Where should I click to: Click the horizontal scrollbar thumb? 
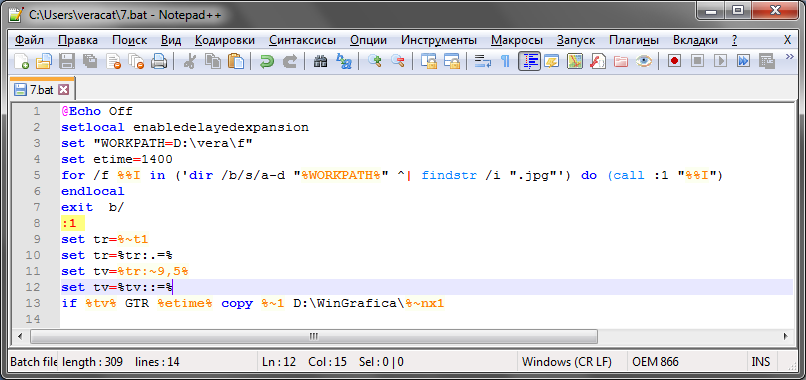coord(314,336)
